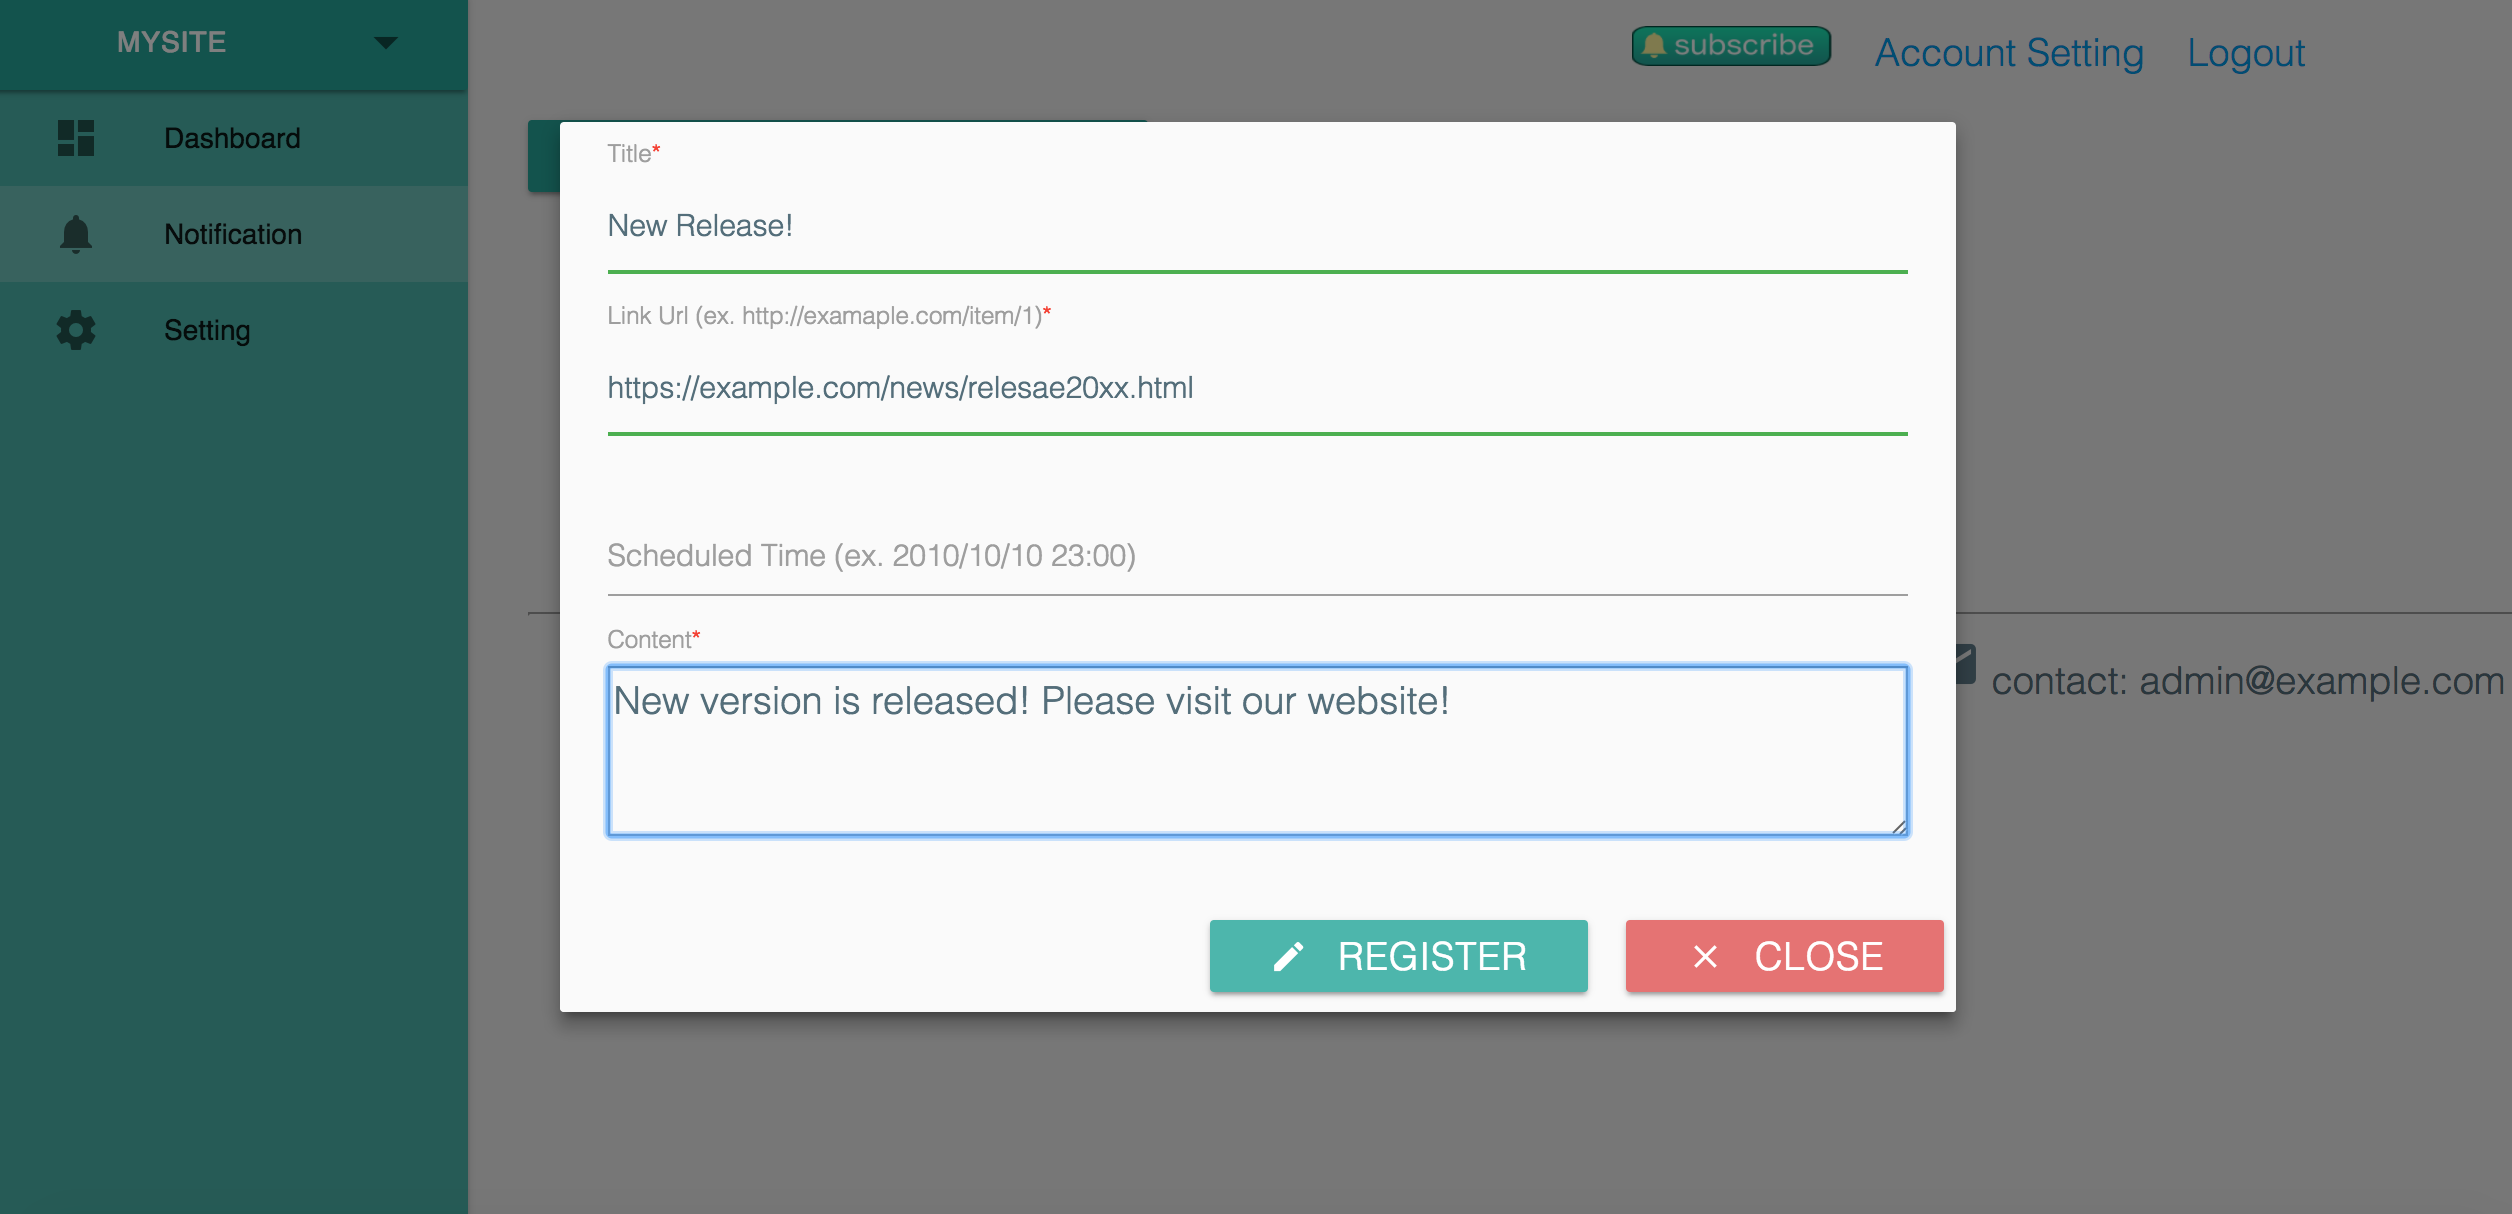Image resolution: width=2512 pixels, height=1214 pixels.
Task: Open the MYSITE site selector
Action: [x=172, y=43]
